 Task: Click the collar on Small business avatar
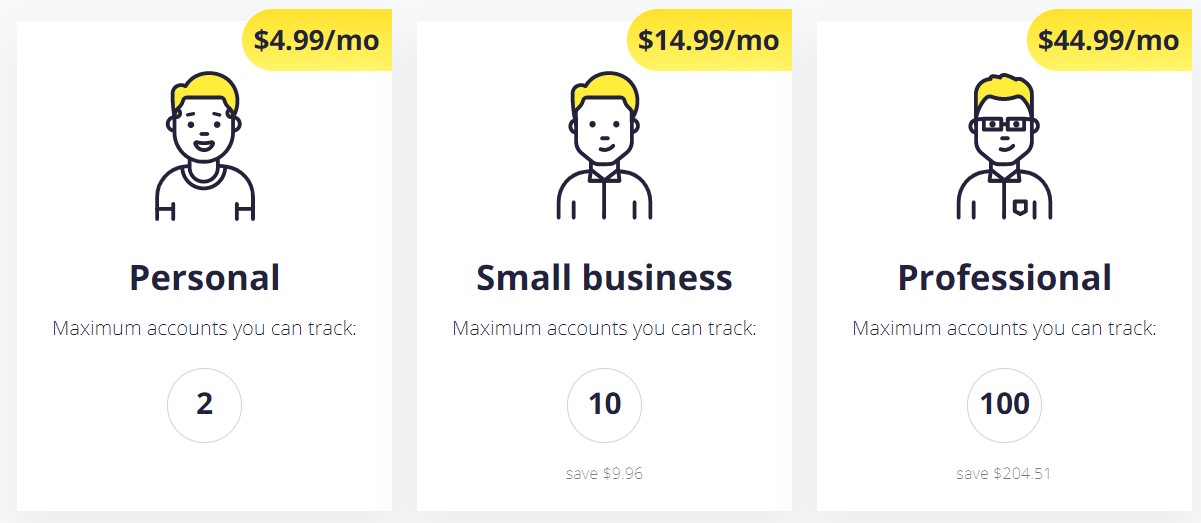604,173
